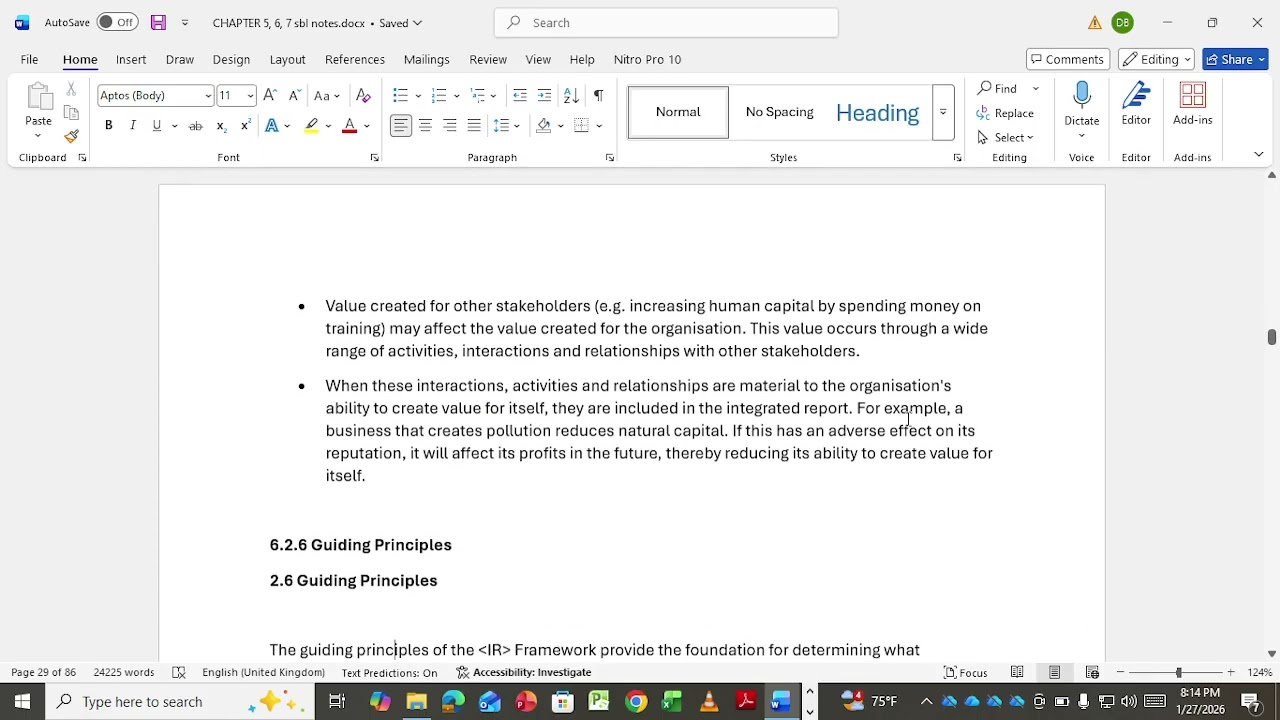The width and height of the screenshot is (1280, 720).
Task: Open the Add-ins gallery
Action: coord(1192,96)
